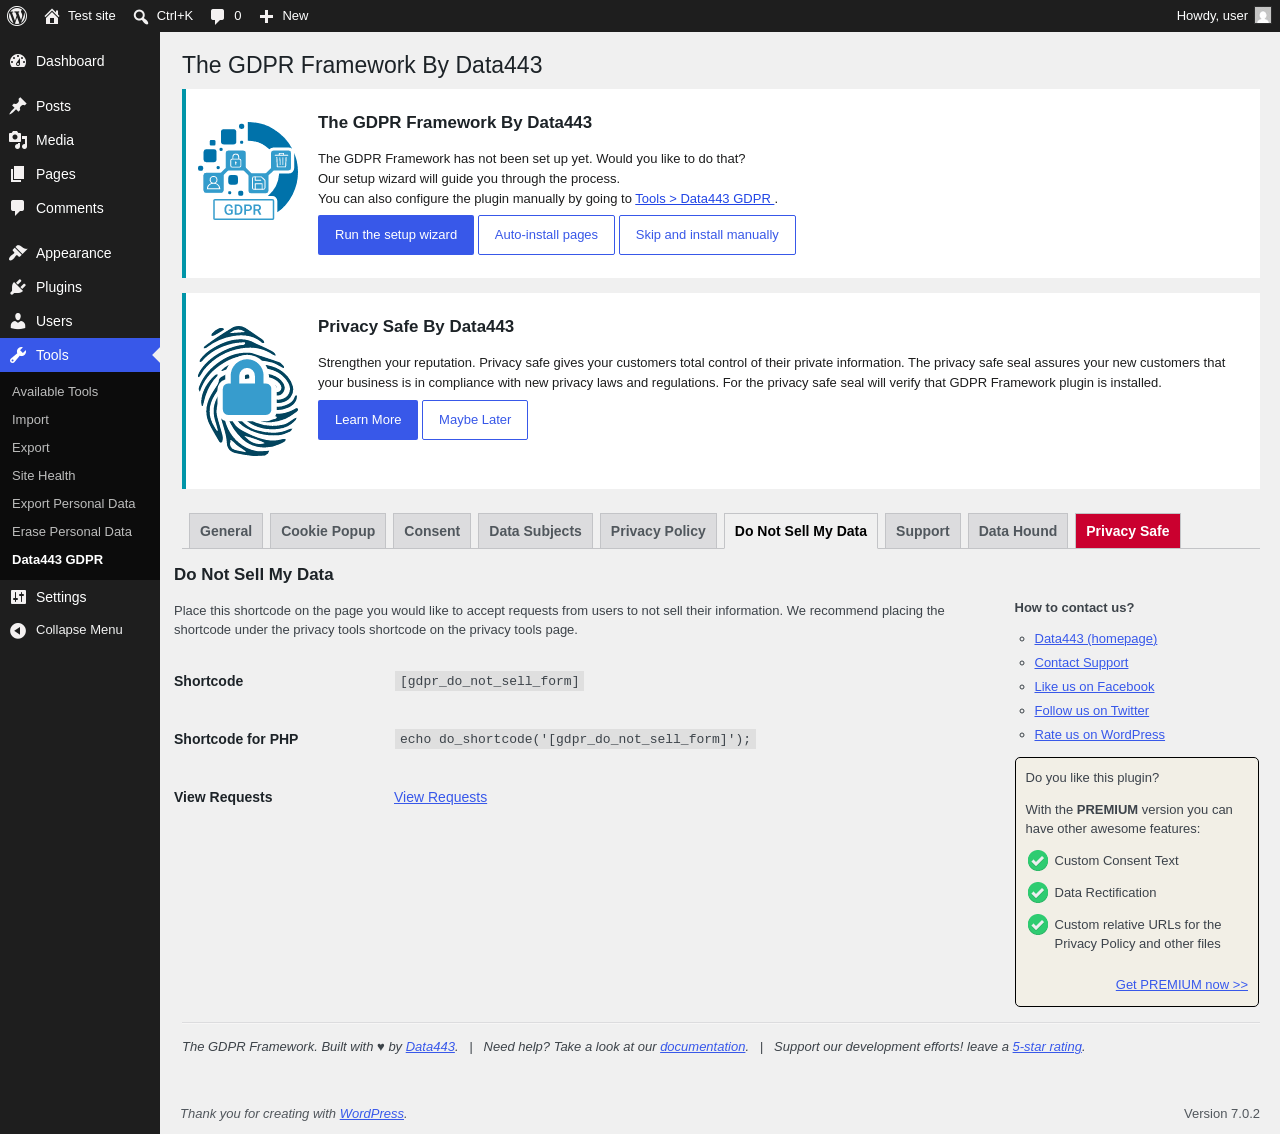Click the Data Rectification checkmark icon
The image size is (1280, 1134).
point(1038,893)
